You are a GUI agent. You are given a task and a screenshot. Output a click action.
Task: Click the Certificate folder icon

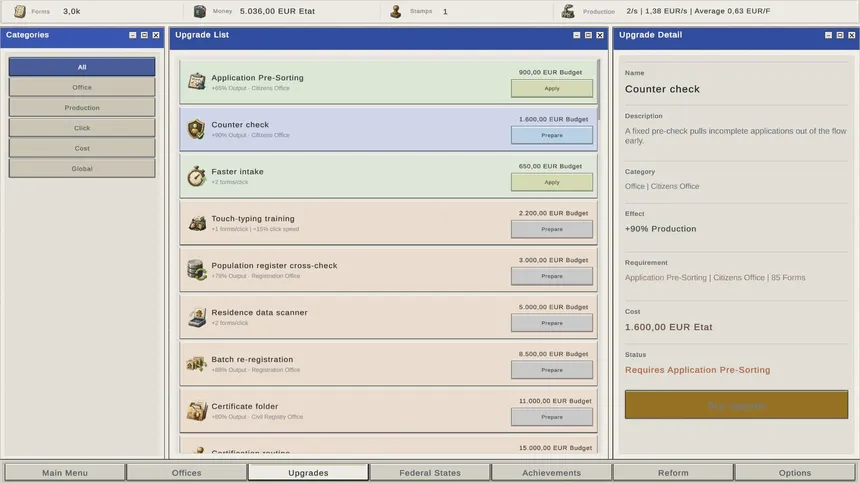point(196,410)
